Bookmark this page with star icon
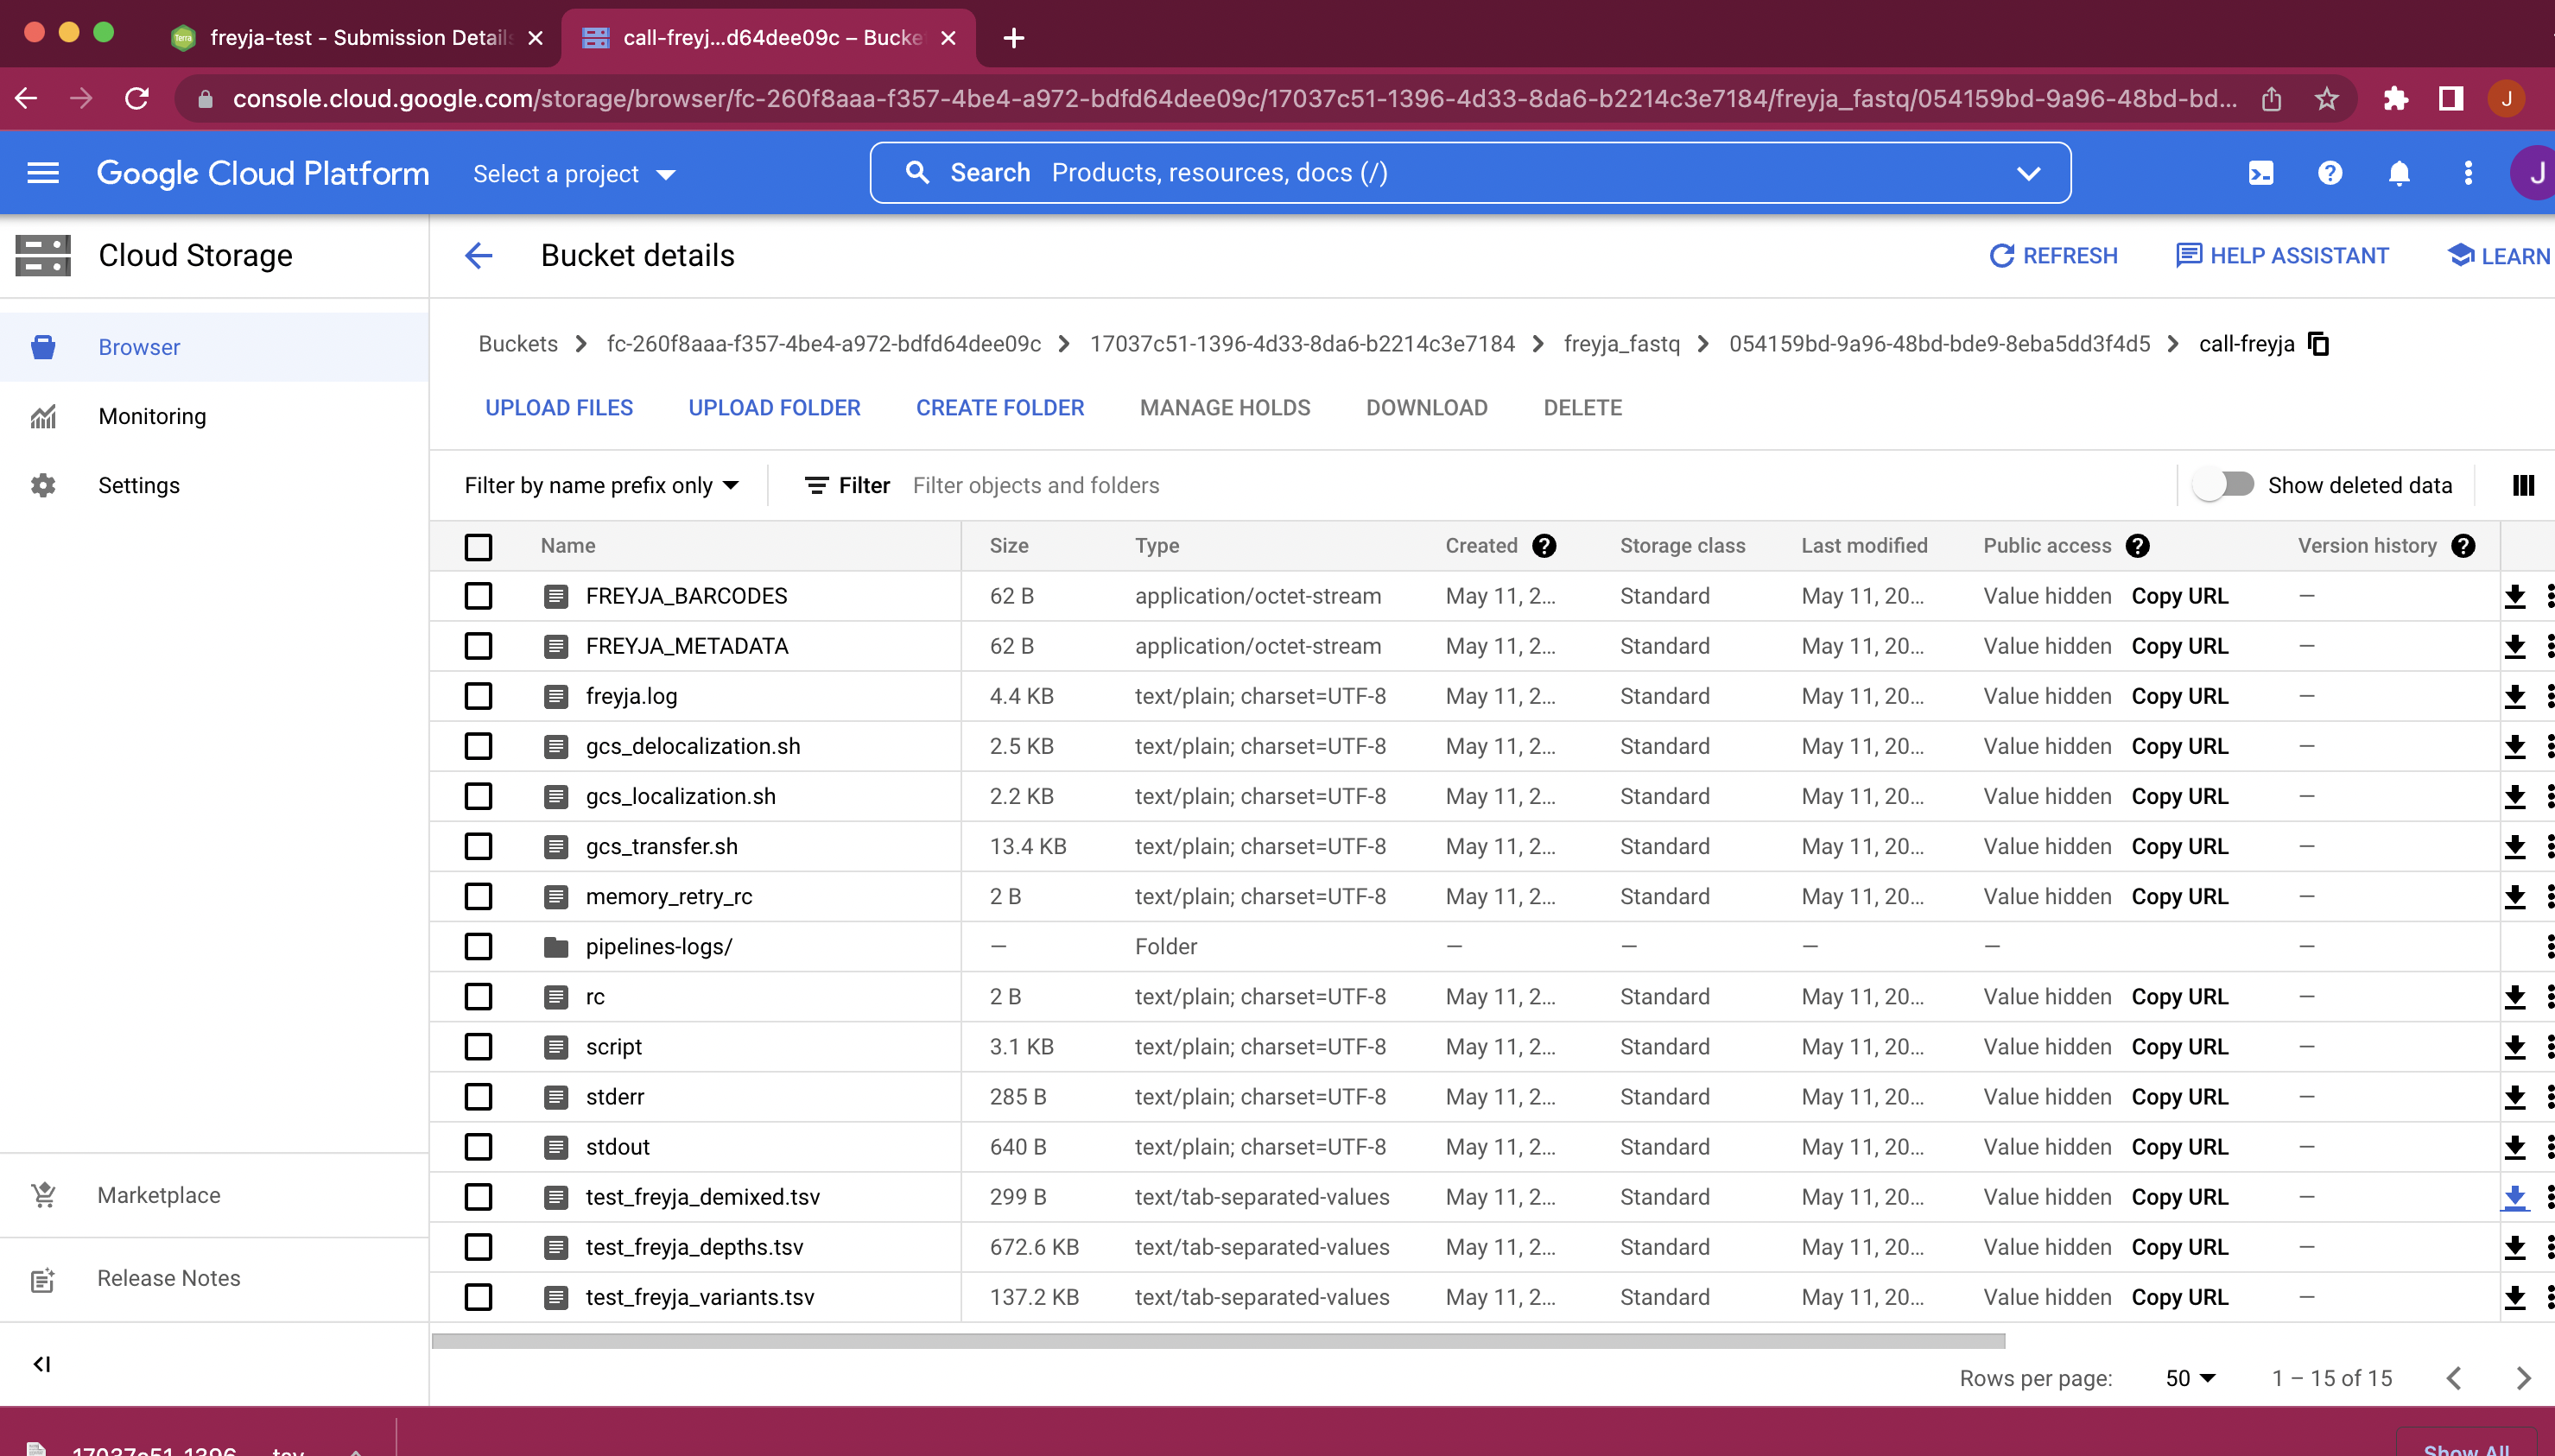Screen dimensions: 2555x1456 pyautogui.click(x=2326, y=98)
